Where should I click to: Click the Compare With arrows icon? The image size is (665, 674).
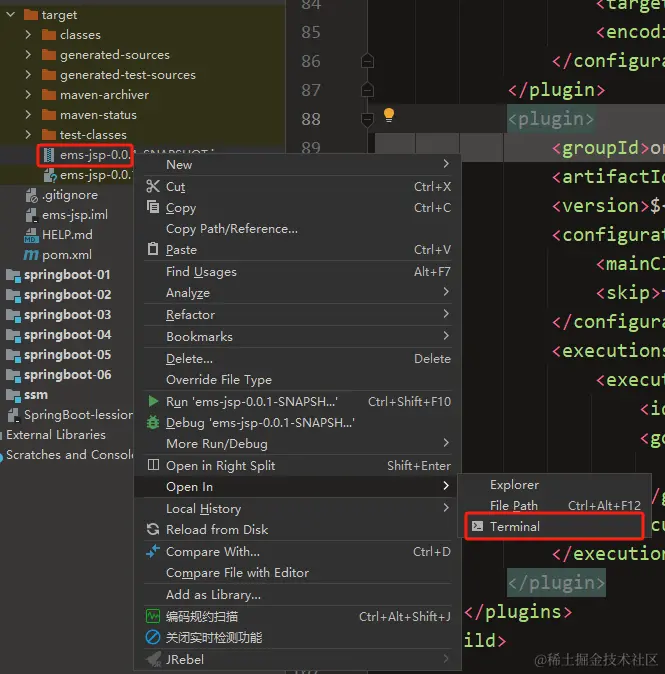click(x=153, y=551)
